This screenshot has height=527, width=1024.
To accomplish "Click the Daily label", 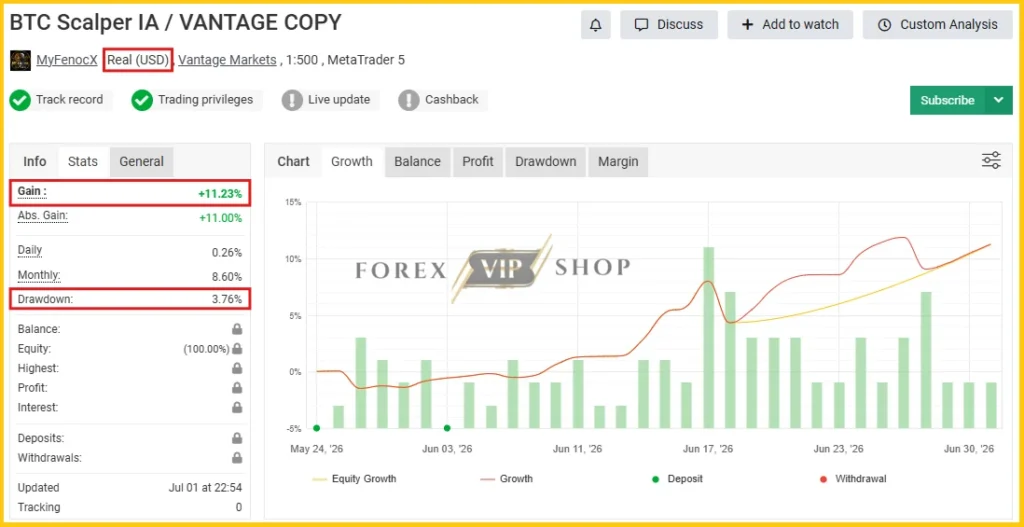I will [x=30, y=251].
